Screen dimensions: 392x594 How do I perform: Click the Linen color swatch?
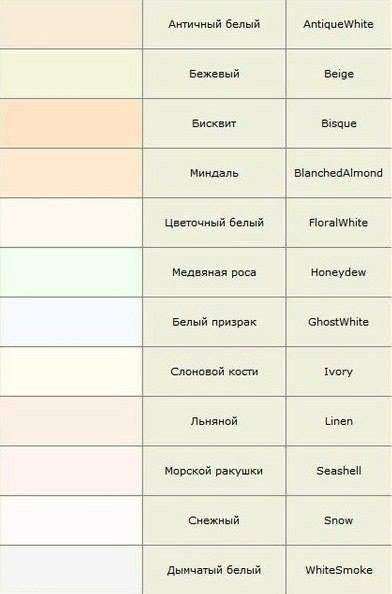click(x=71, y=421)
